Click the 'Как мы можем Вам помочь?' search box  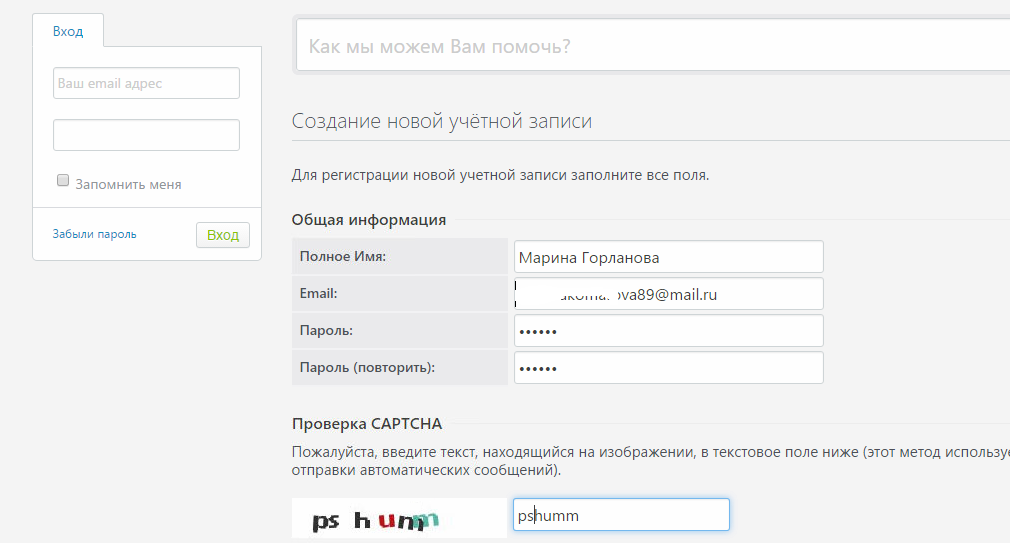(x=650, y=46)
